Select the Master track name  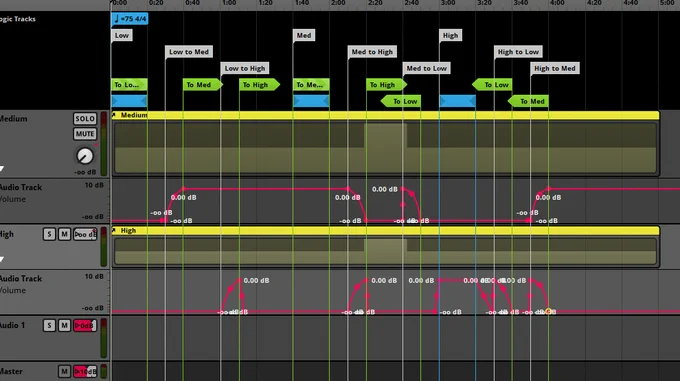(11, 371)
